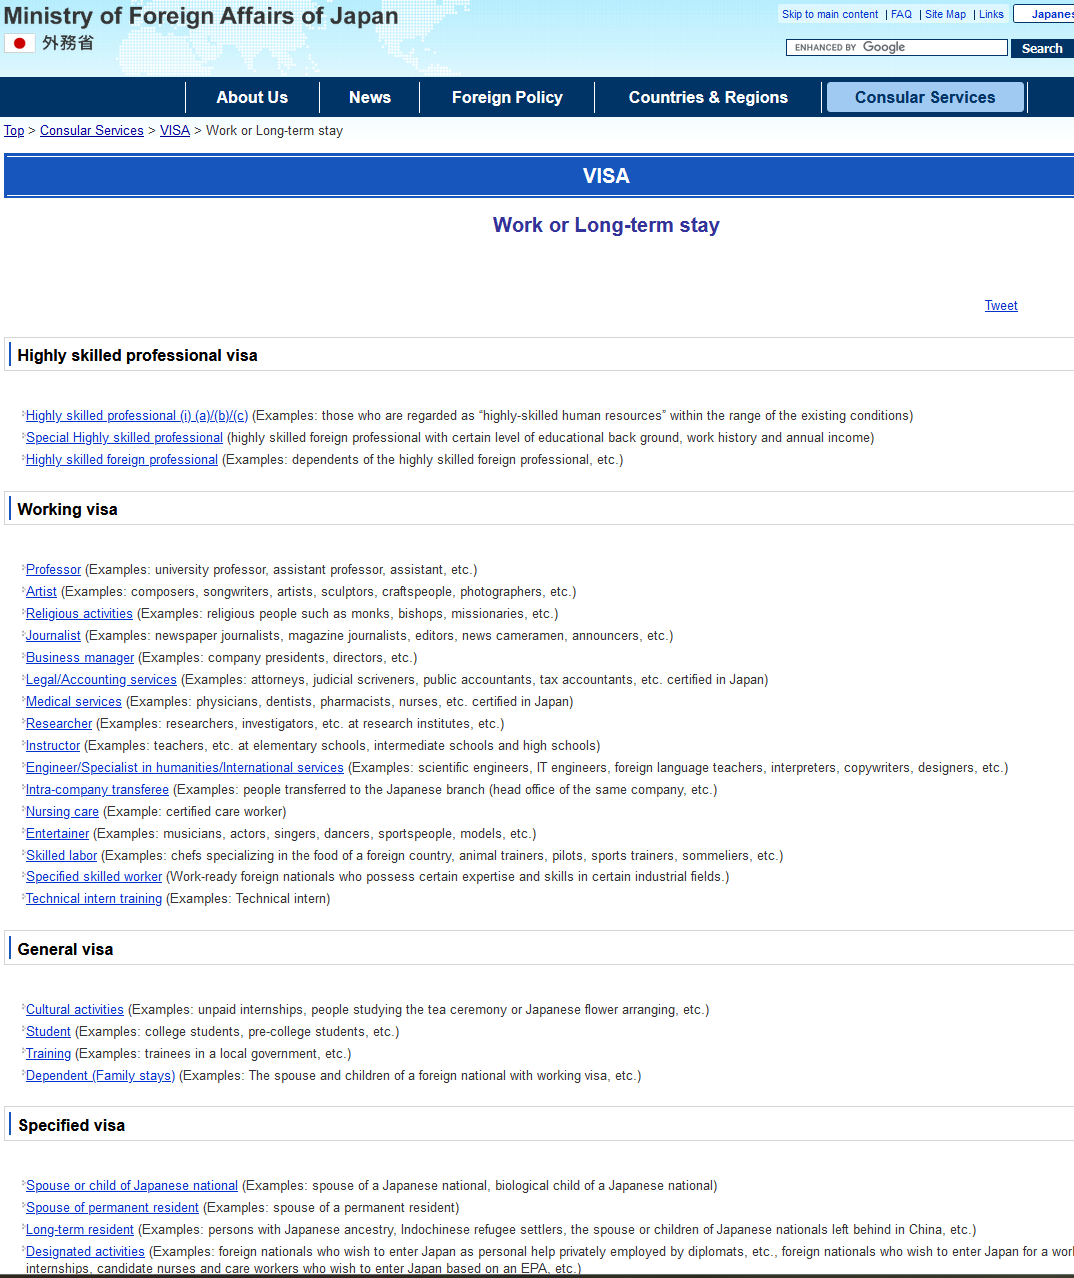Open the Cultural activities link
The height and width of the screenshot is (1278, 1074).
pos(75,1010)
